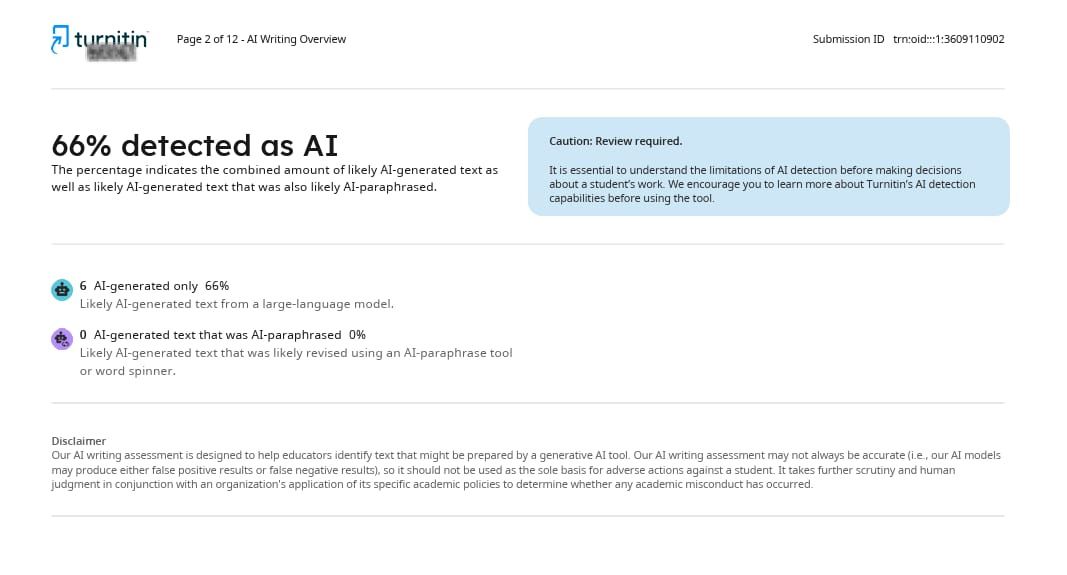Click 'Caution: Review required.' title
The image size is (1067, 575).
tap(616, 142)
